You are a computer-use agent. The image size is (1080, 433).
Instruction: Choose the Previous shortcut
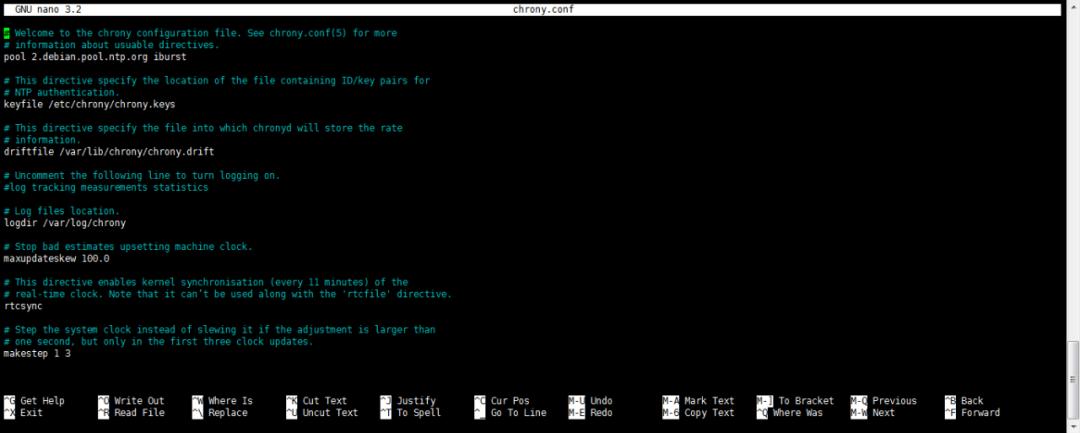coord(884,401)
